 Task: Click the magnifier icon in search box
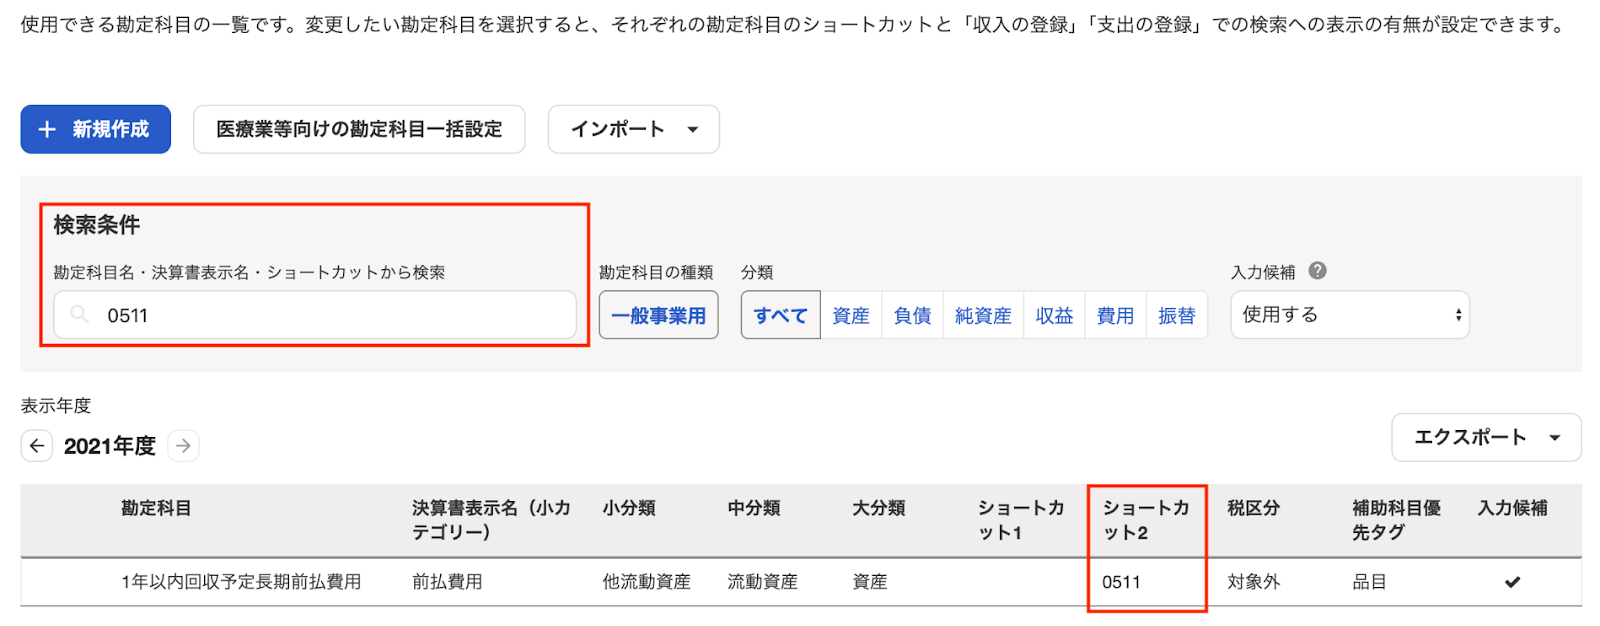tap(80, 315)
